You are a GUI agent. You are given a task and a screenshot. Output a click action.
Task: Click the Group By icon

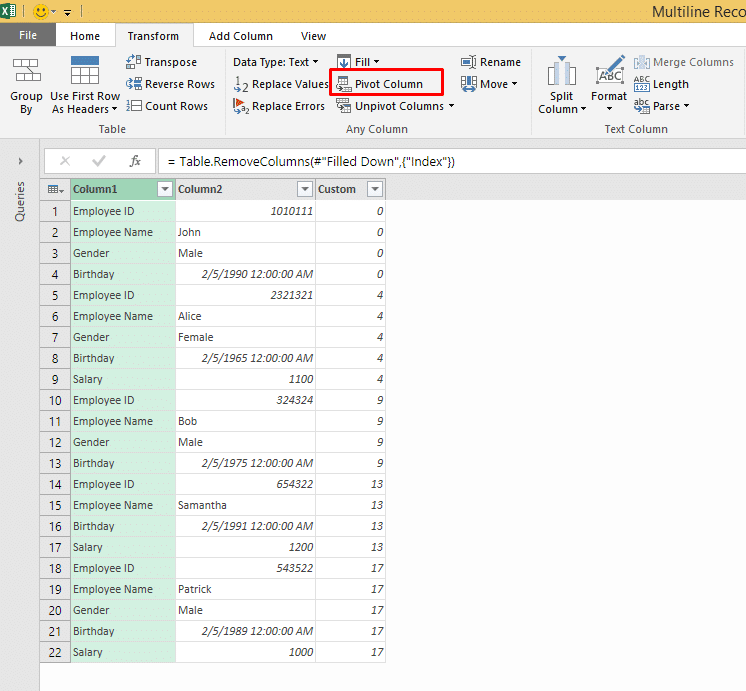[x=27, y=71]
